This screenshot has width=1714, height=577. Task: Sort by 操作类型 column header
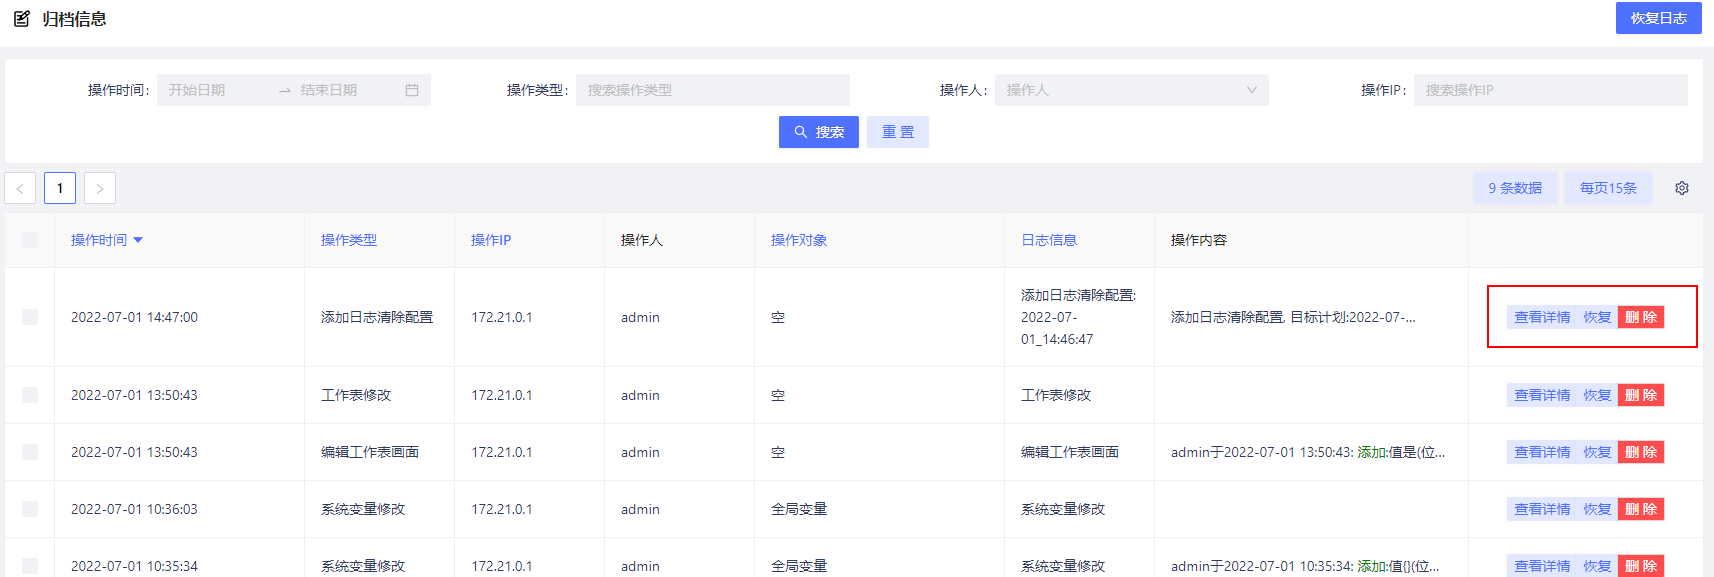349,240
